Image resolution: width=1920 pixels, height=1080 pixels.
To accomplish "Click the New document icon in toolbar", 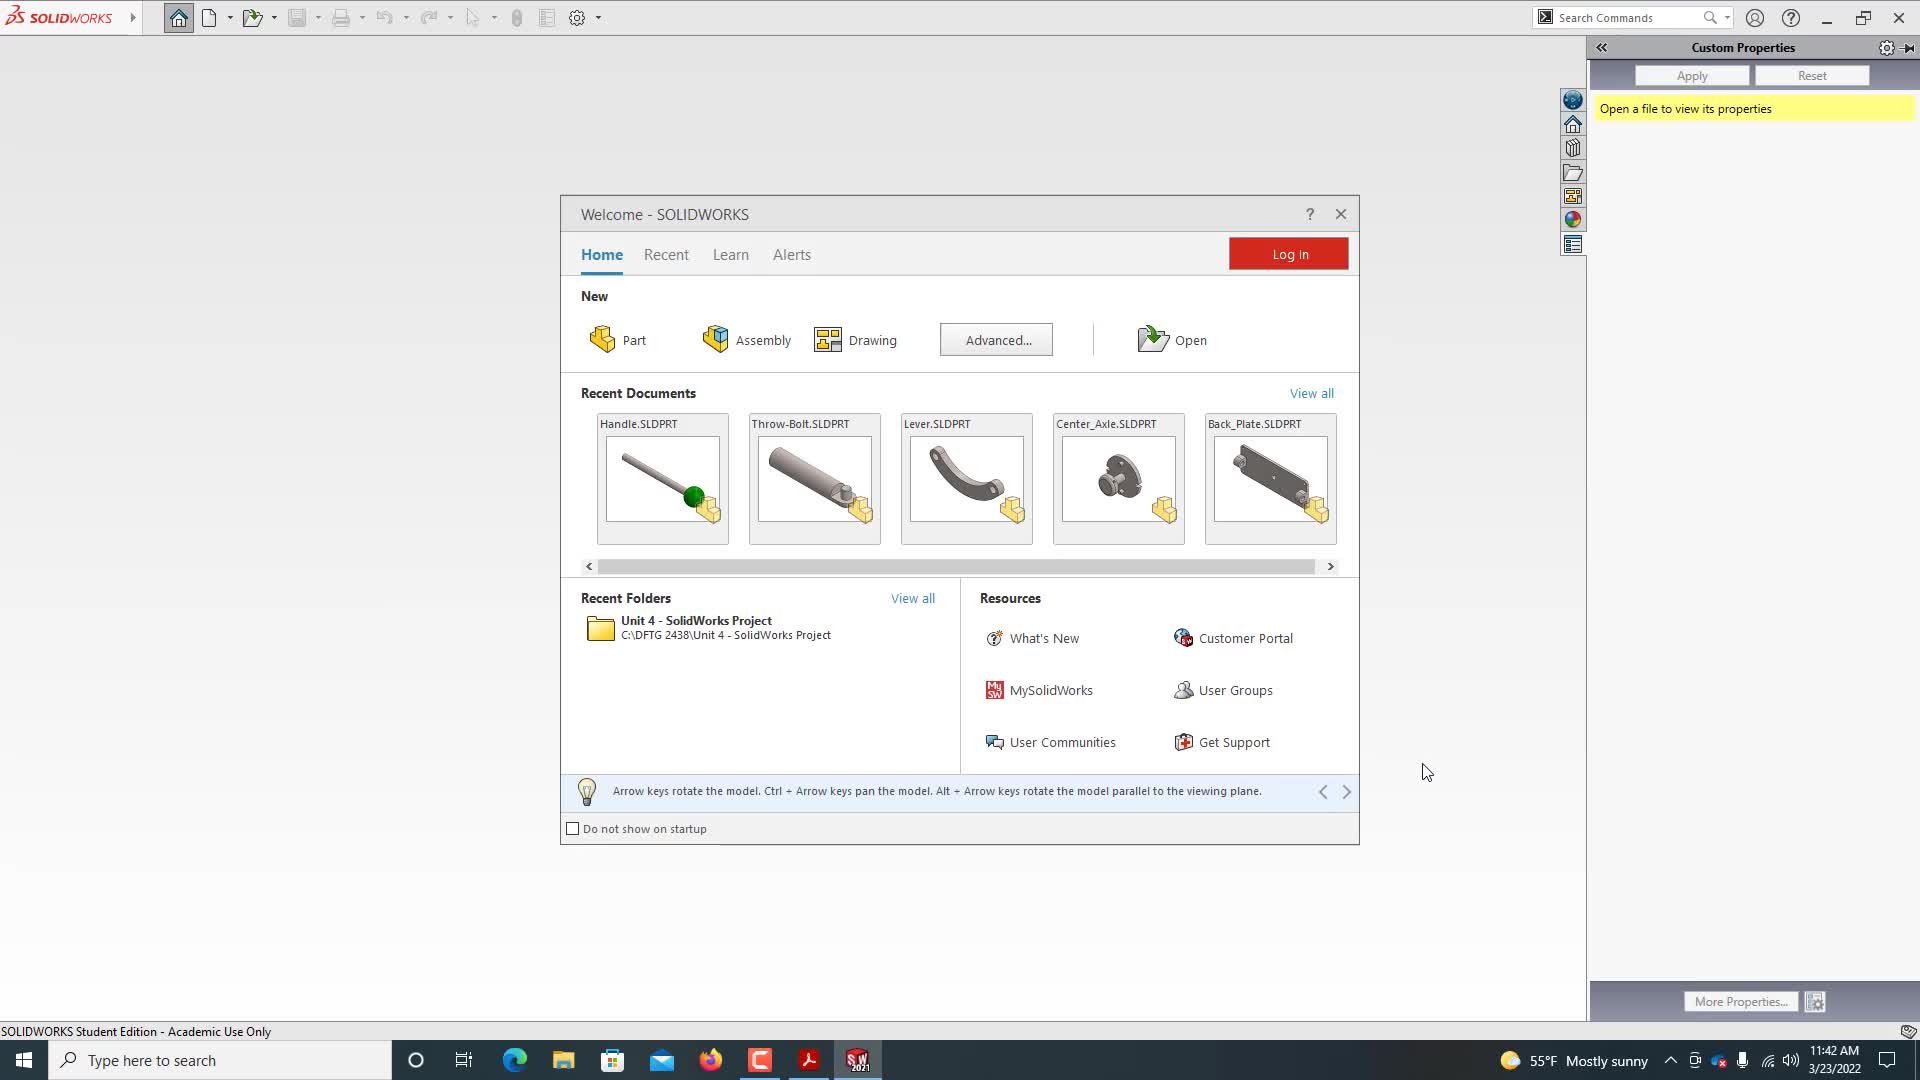I will (x=209, y=18).
